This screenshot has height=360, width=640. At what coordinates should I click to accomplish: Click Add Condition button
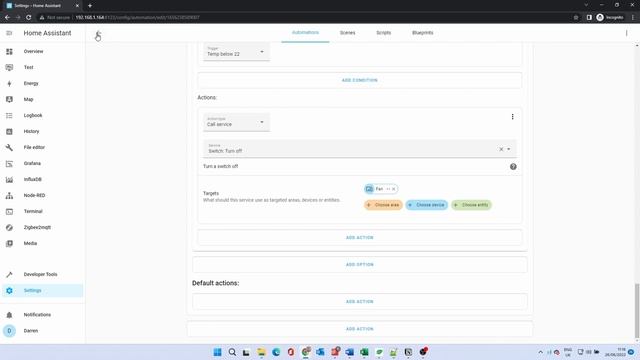pos(360,80)
